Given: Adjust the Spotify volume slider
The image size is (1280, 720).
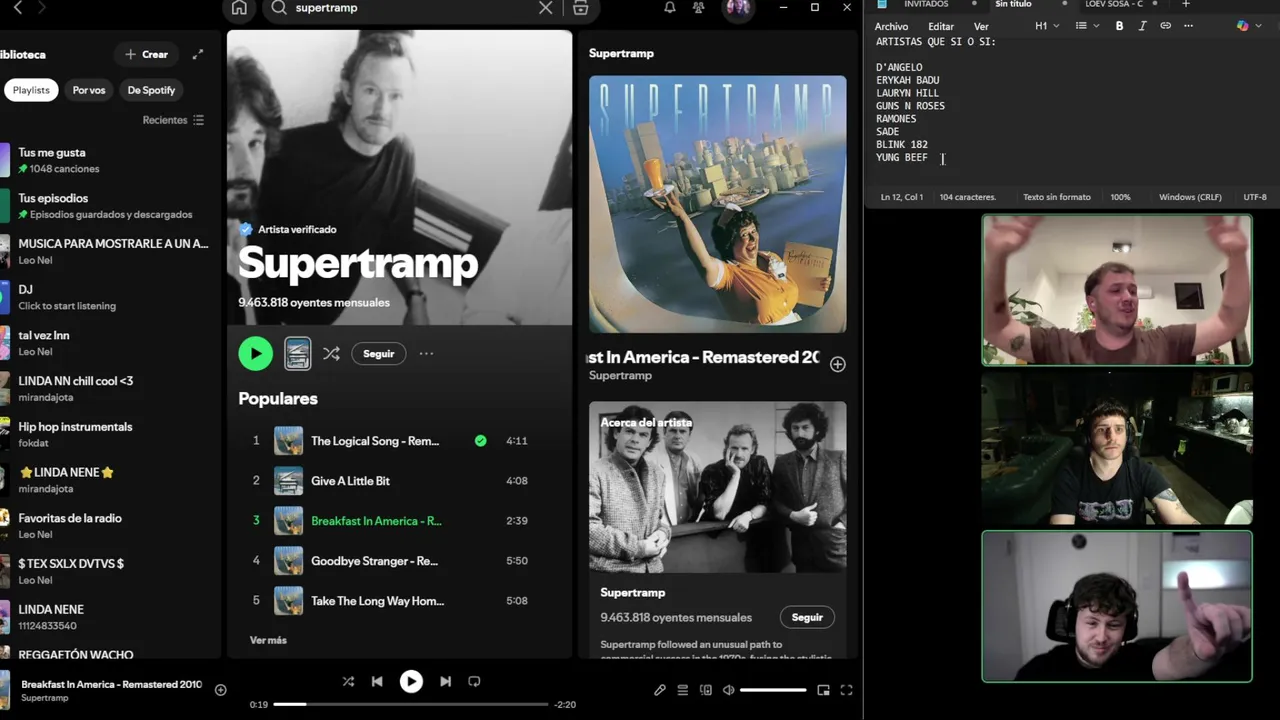Looking at the screenshot, I should [773, 690].
